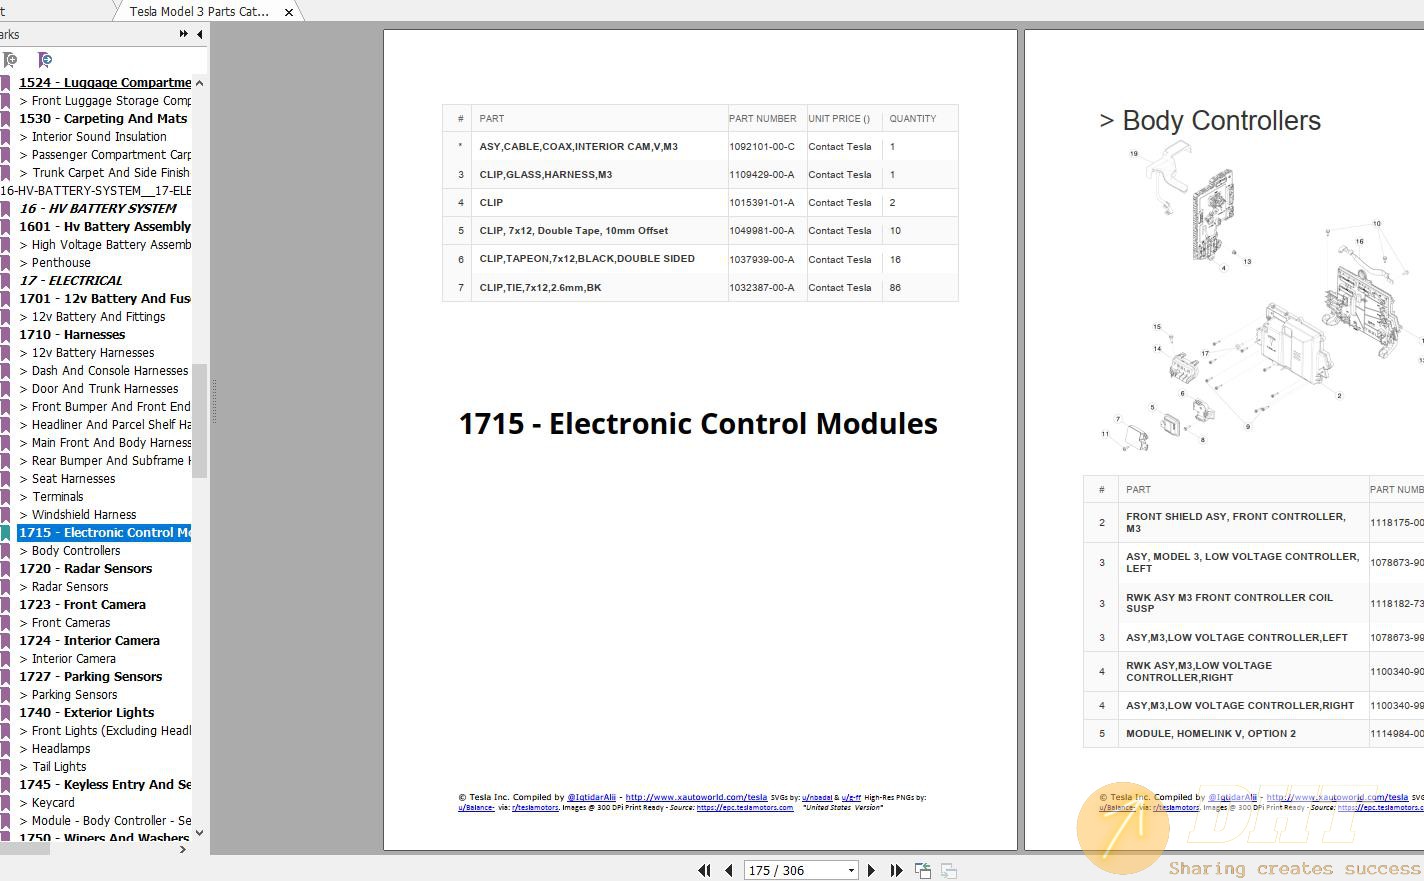Screen dimensions: 1424x881
Task: Open the Front Cameras bookmark
Action: coord(65,623)
